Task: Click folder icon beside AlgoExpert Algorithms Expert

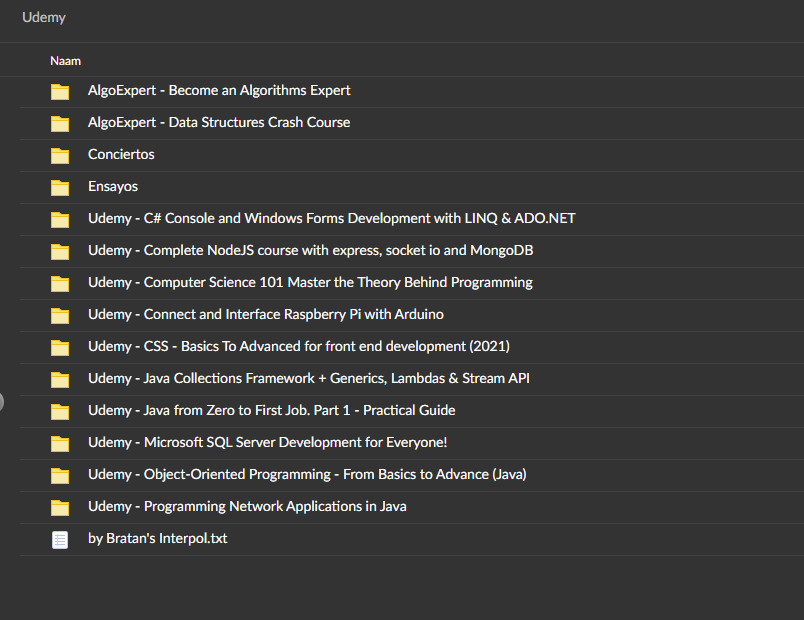Action: coord(60,91)
